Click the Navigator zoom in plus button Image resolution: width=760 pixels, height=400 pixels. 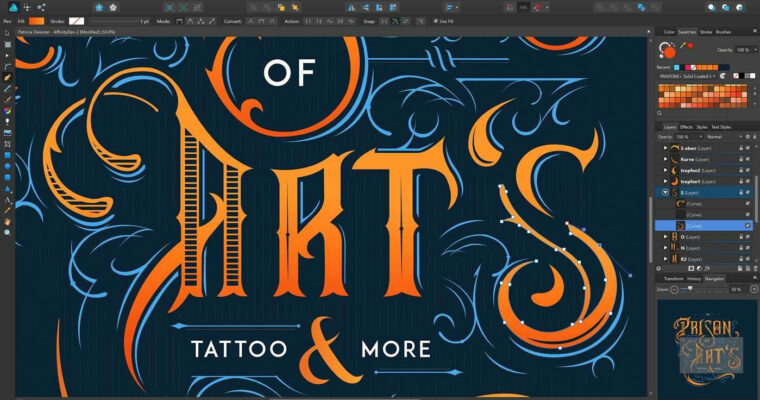coord(754,289)
